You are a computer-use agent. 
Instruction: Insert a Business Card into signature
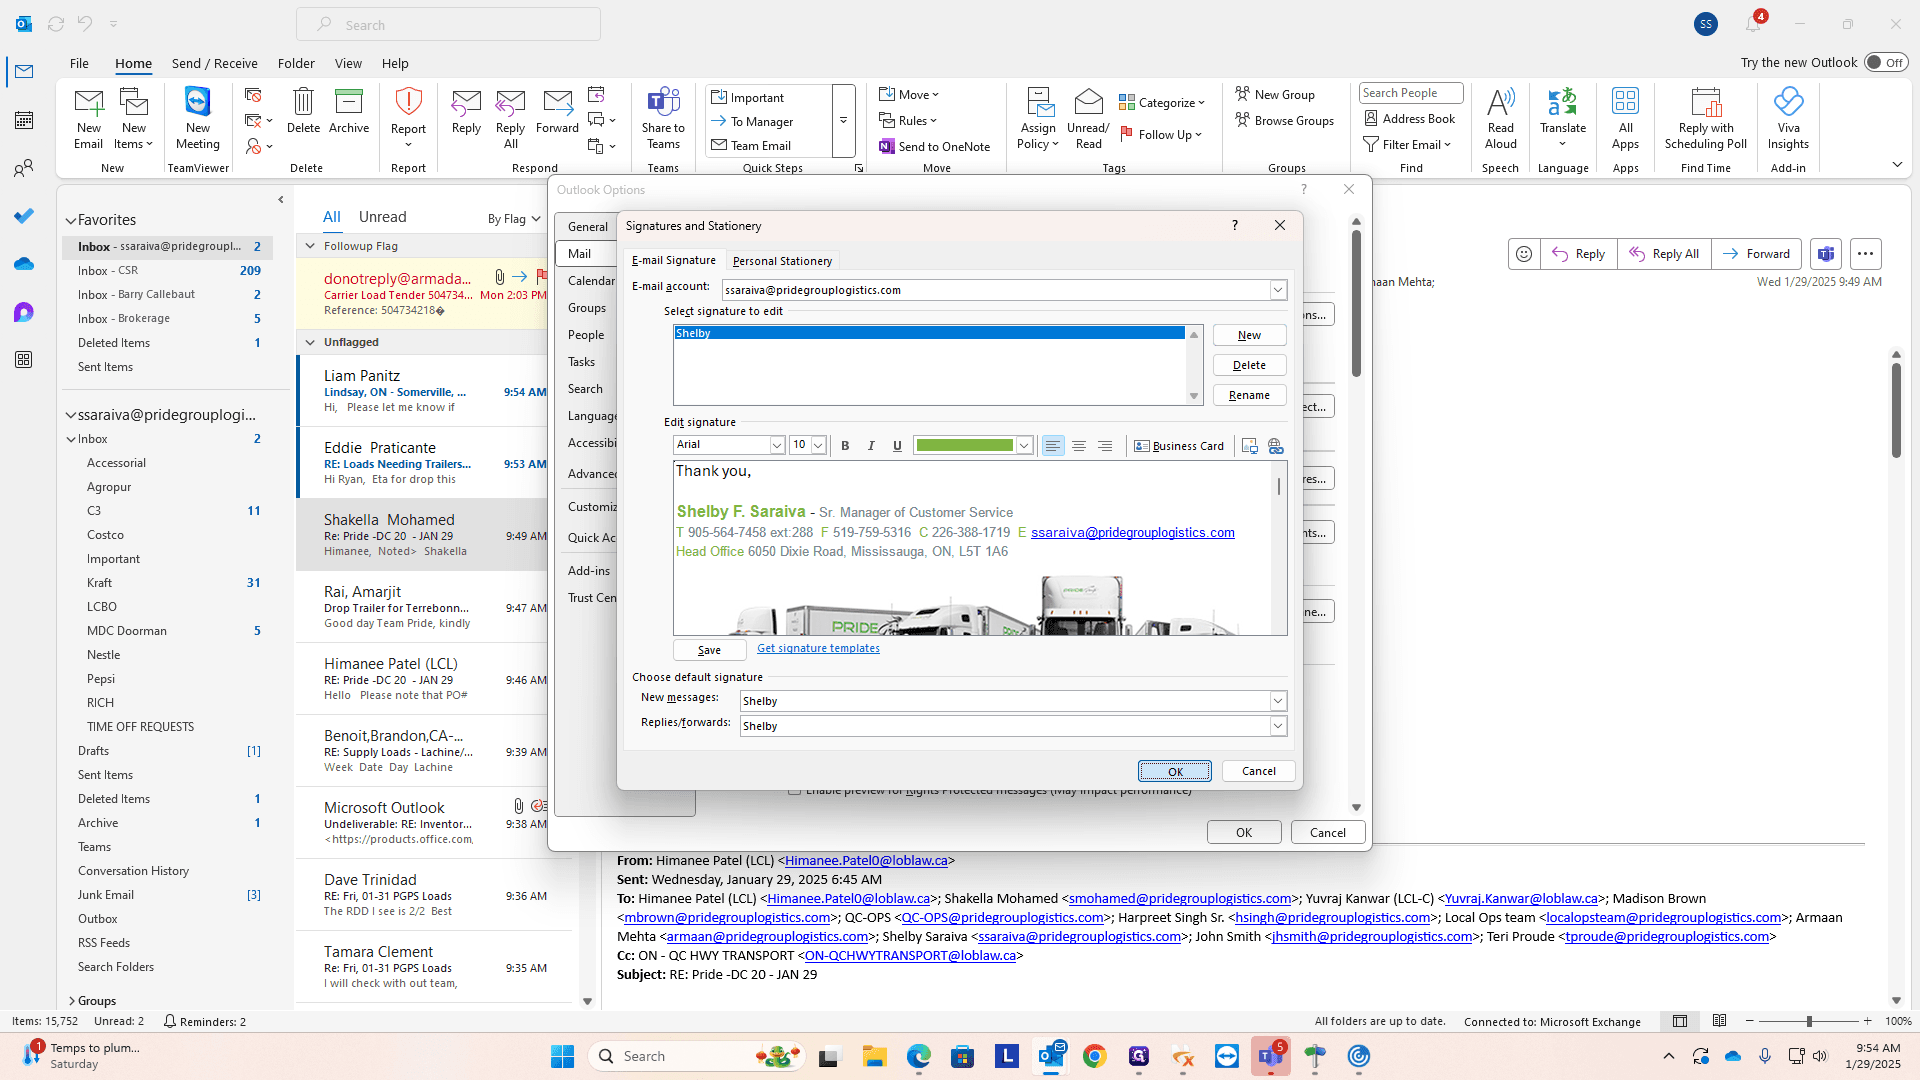pos(1179,446)
